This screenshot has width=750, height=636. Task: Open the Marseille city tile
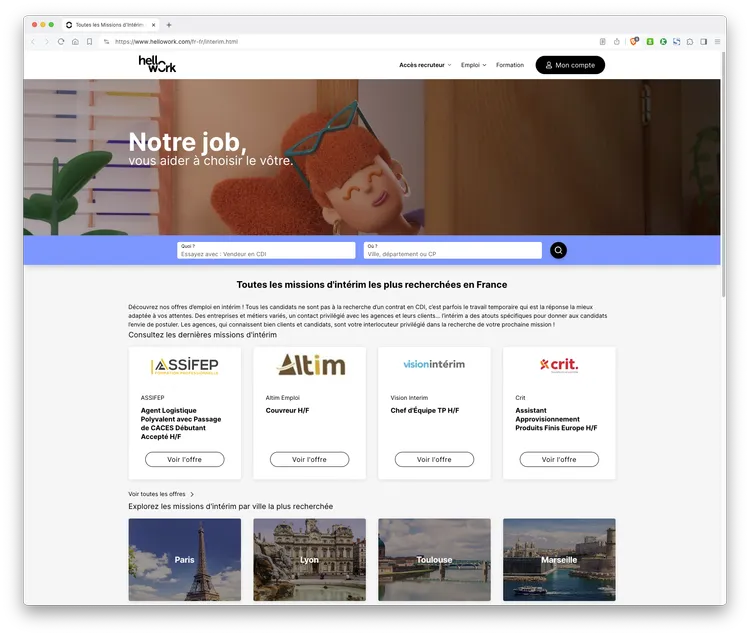(559, 559)
